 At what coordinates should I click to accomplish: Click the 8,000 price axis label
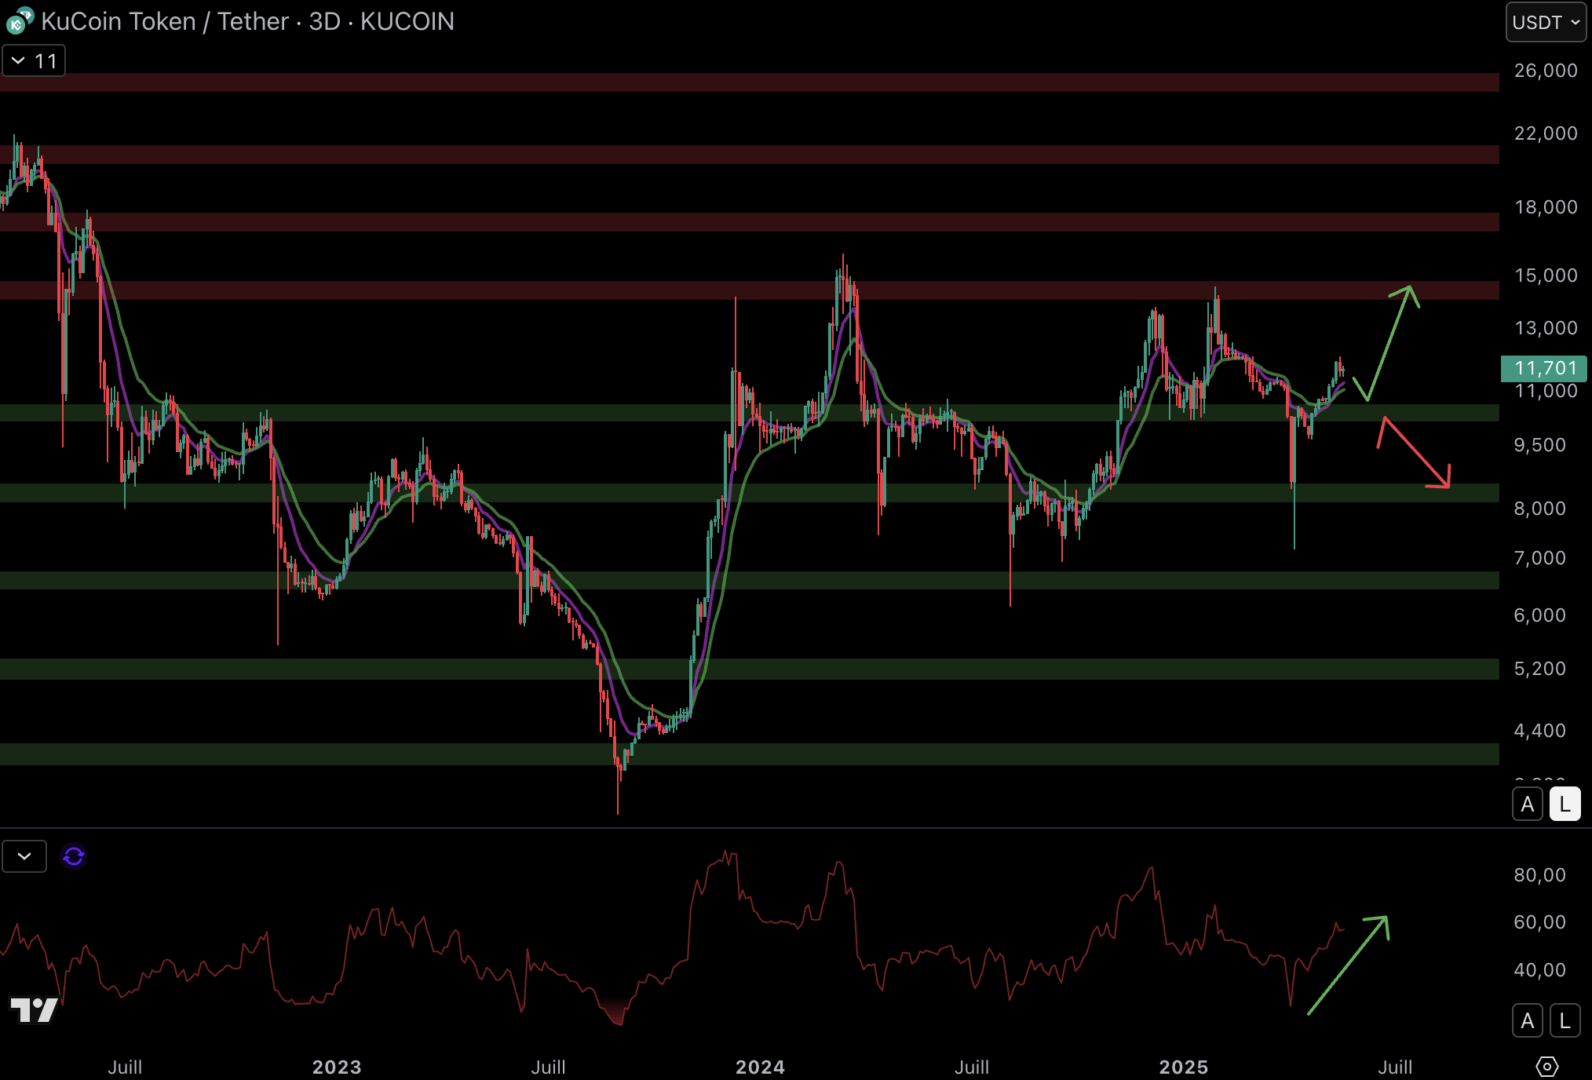coord(1541,508)
